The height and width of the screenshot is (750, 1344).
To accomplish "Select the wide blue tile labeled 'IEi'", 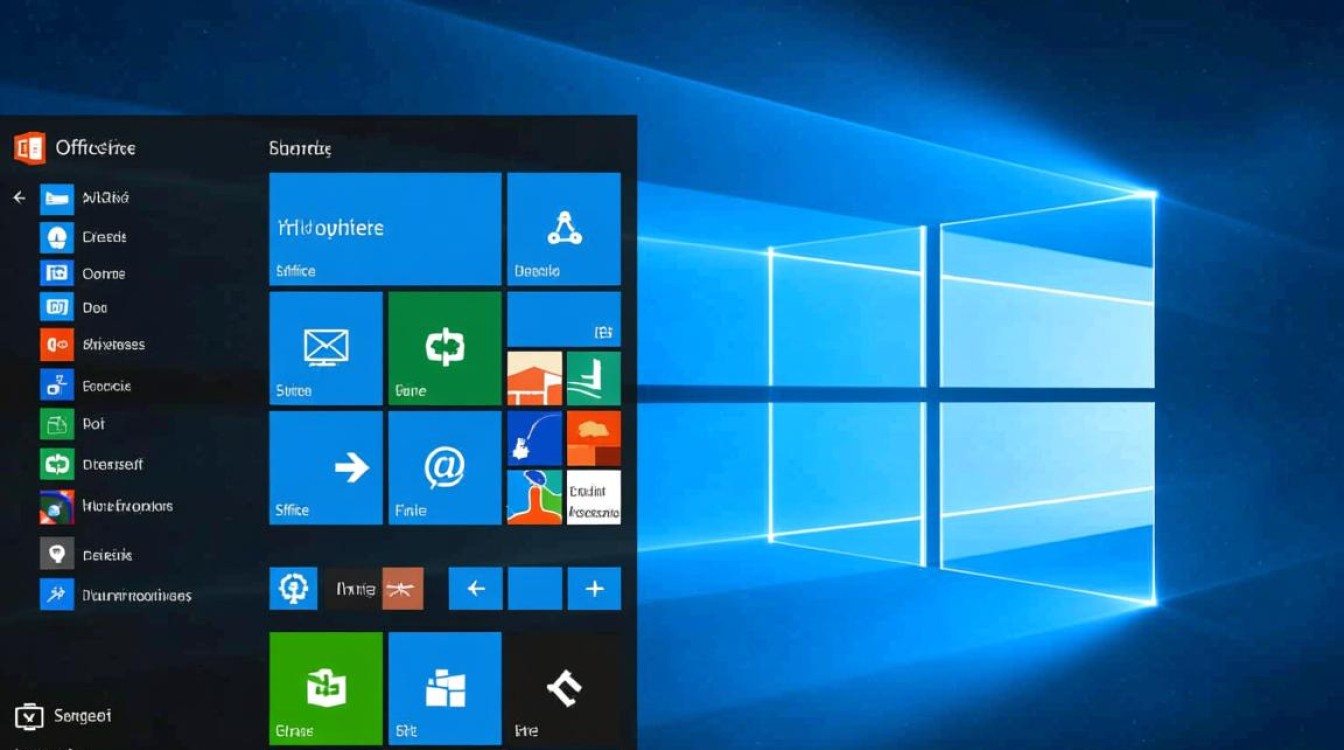I will (x=564, y=319).
